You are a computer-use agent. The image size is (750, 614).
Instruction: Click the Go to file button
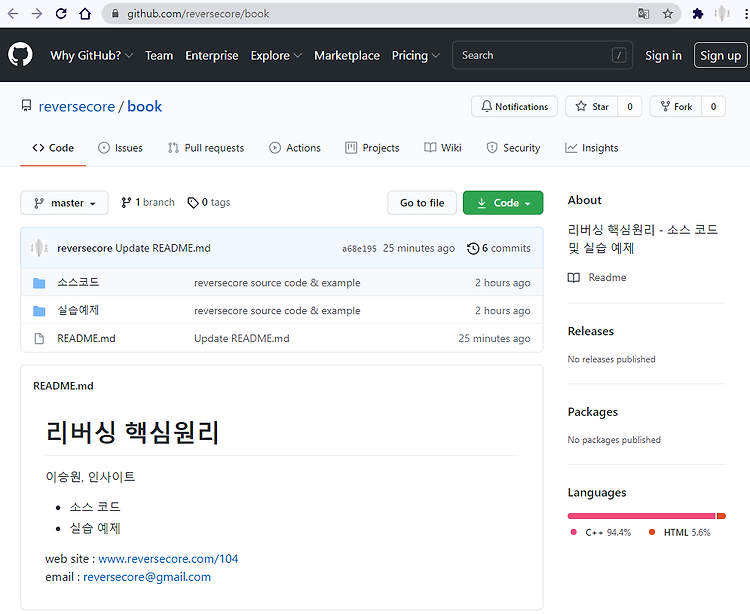pyautogui.click(x=422, y=203)
